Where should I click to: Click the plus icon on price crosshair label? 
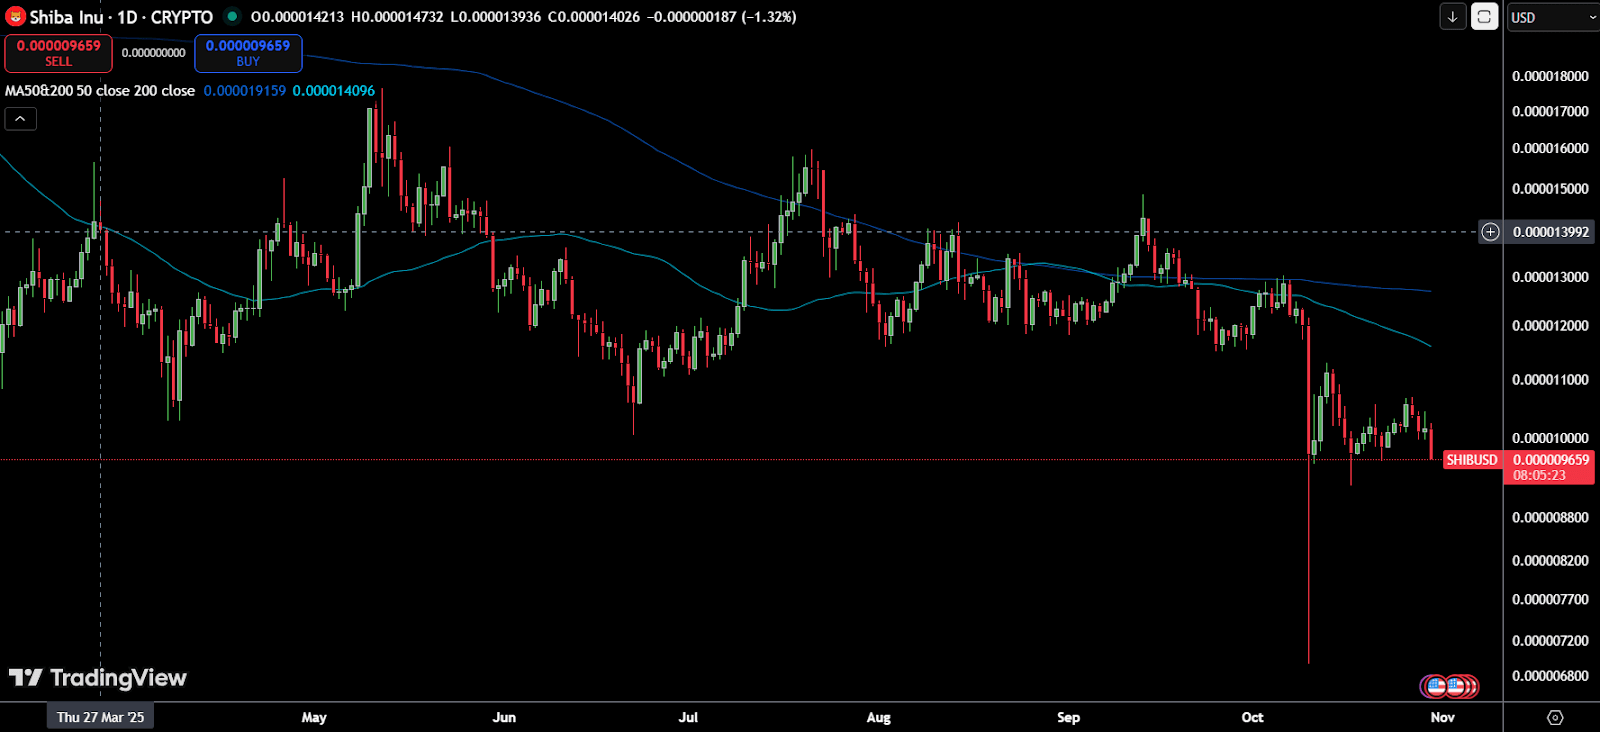coord(1490,232)
